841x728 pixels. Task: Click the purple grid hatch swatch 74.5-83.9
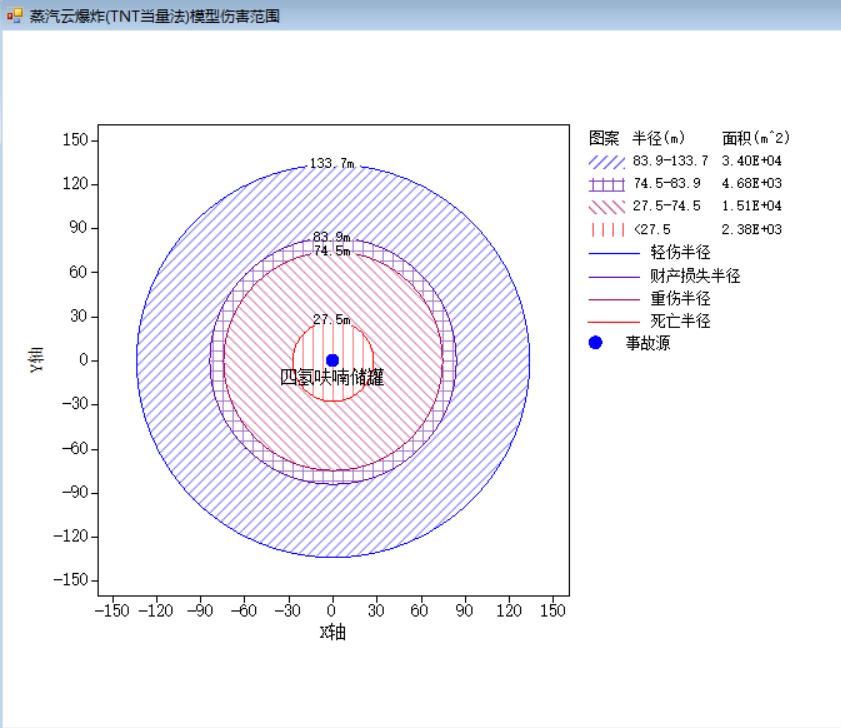click(607, 184)
